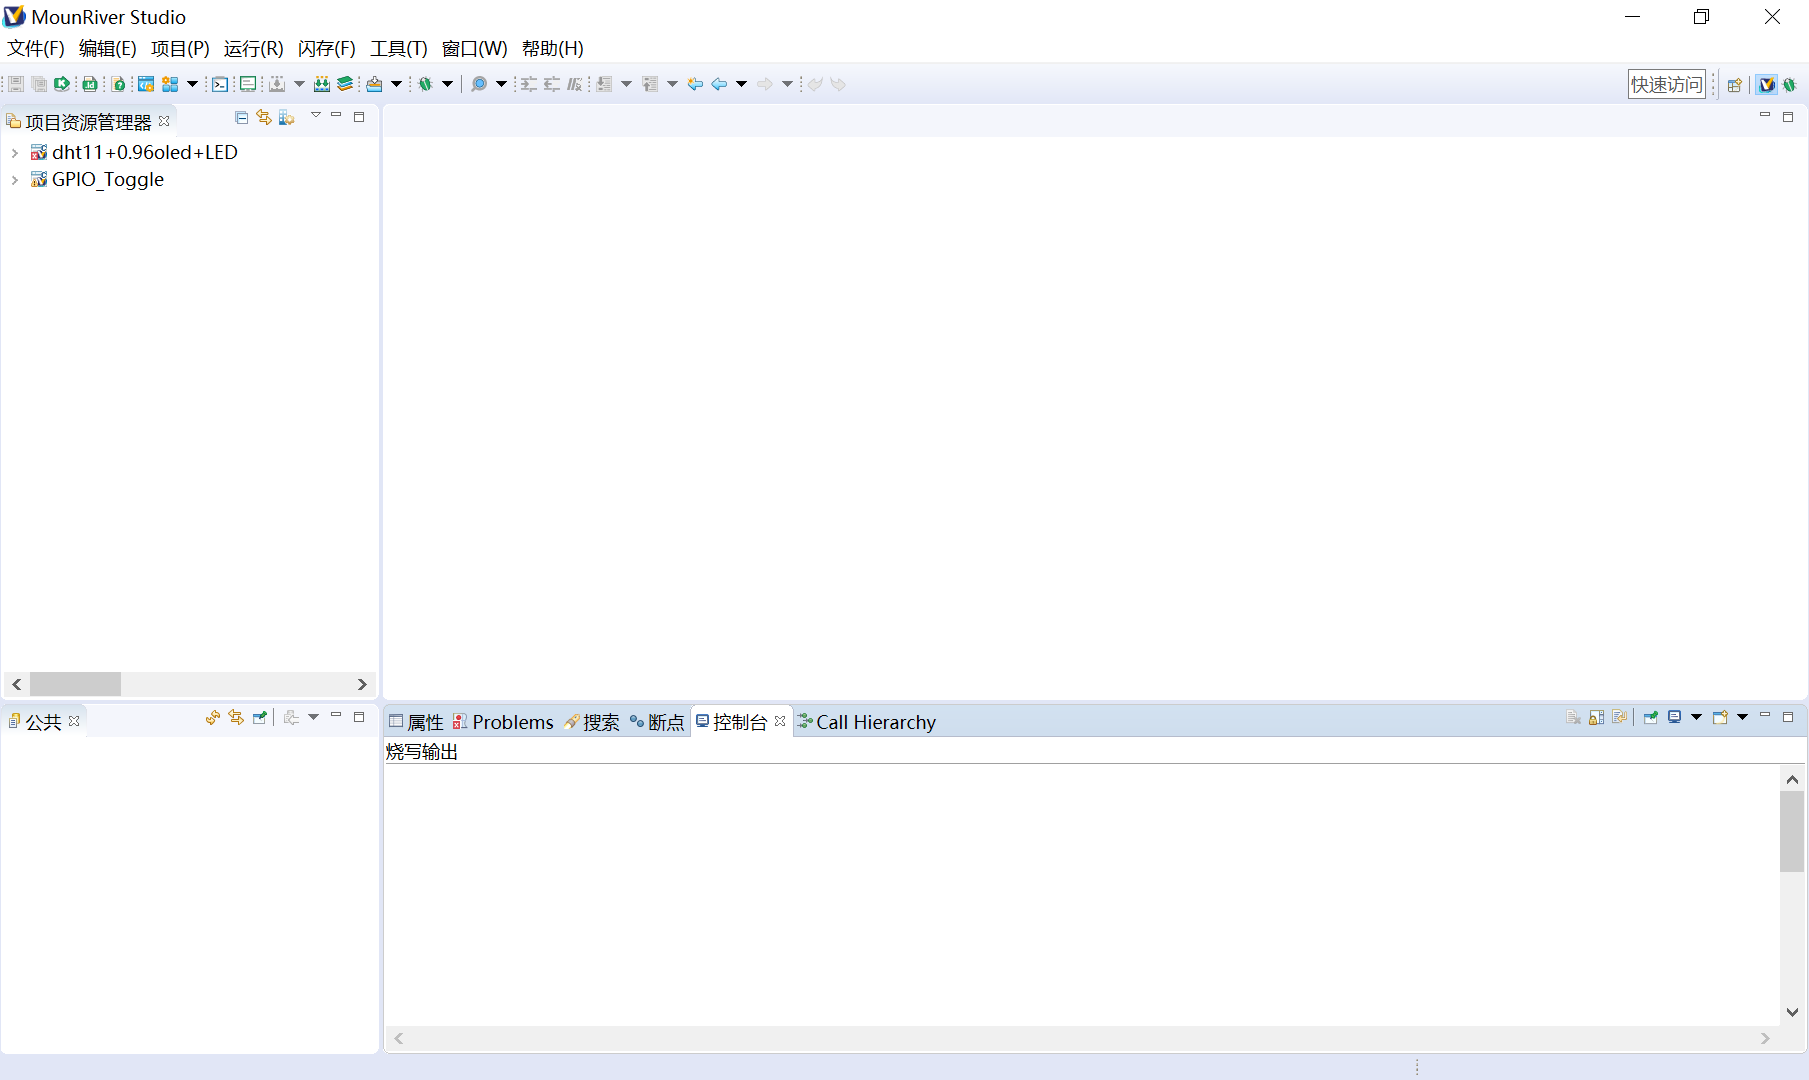Toggle Pin Console in the console toolbar
The height and width of the screenshot is (1080, 1809).
(1651, 717)
